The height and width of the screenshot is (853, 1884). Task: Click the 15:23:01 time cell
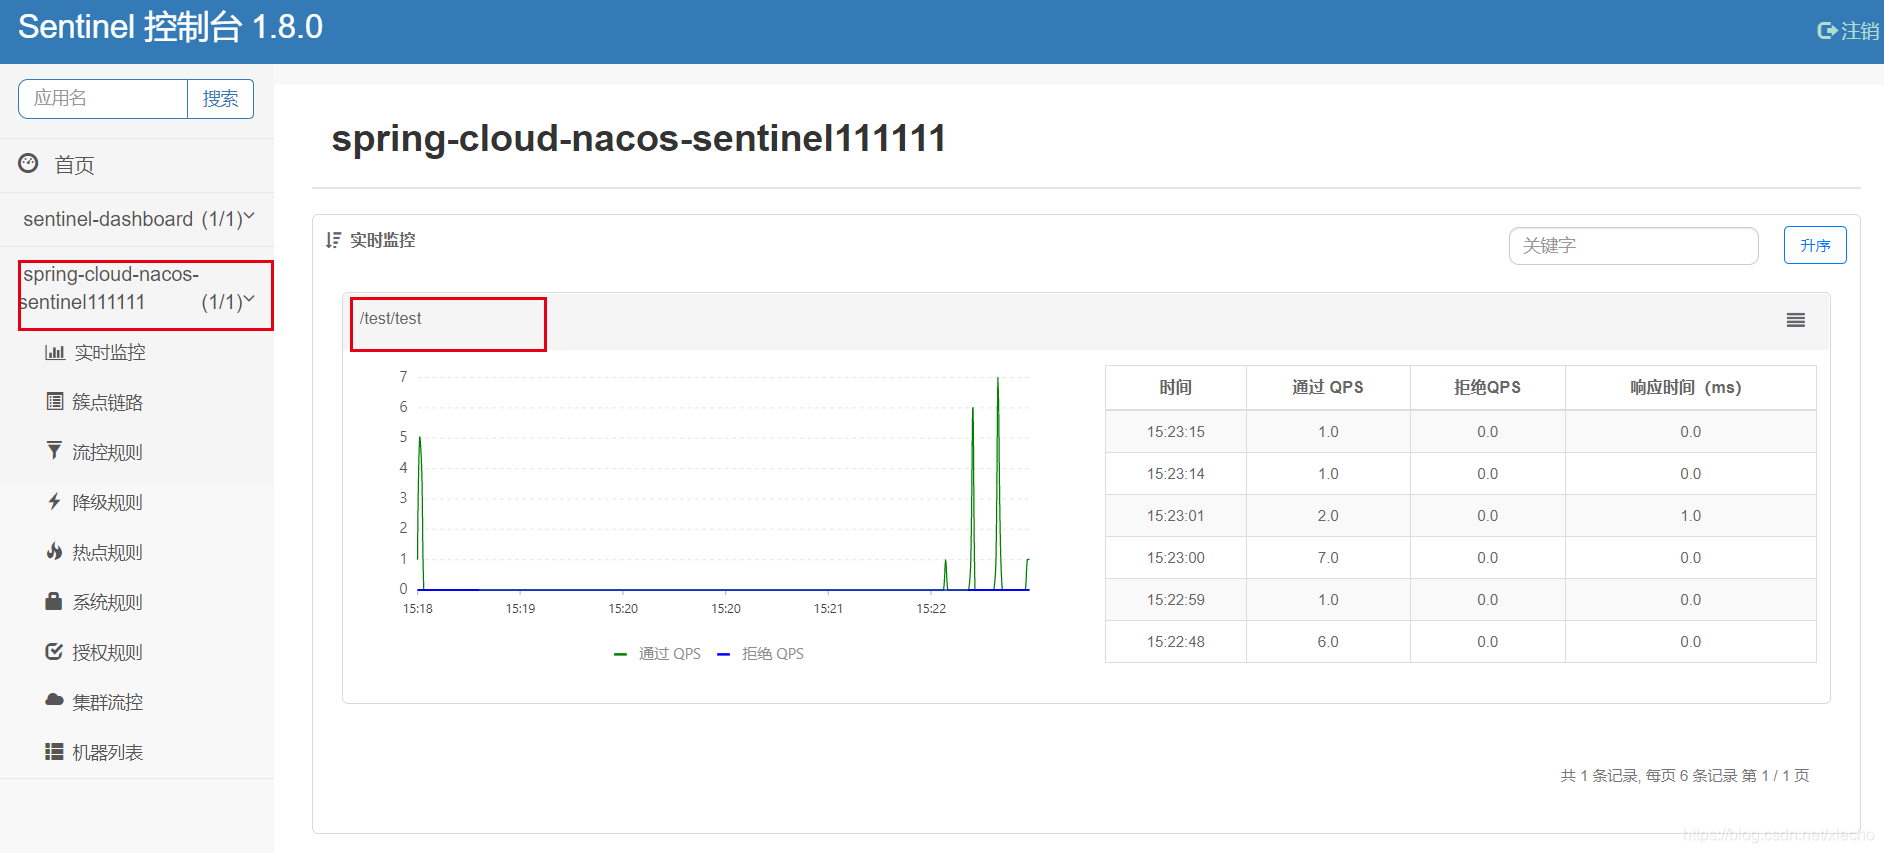tap(1176, 516)
